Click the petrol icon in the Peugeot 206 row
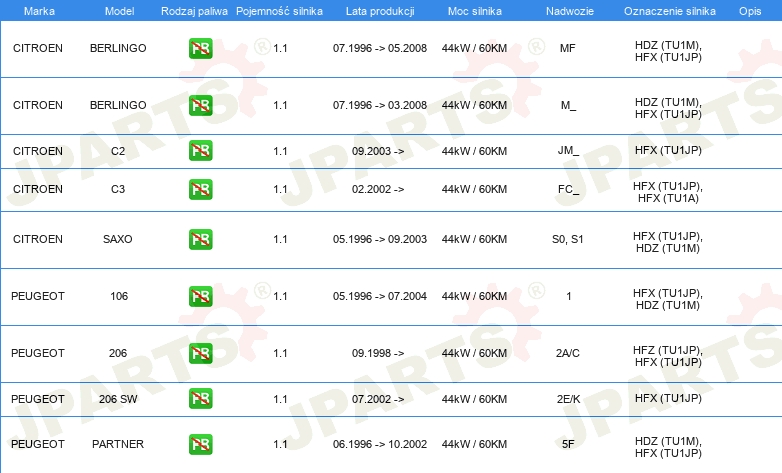The width and height of the screenshot is (782, 473). tap(200, 353)
